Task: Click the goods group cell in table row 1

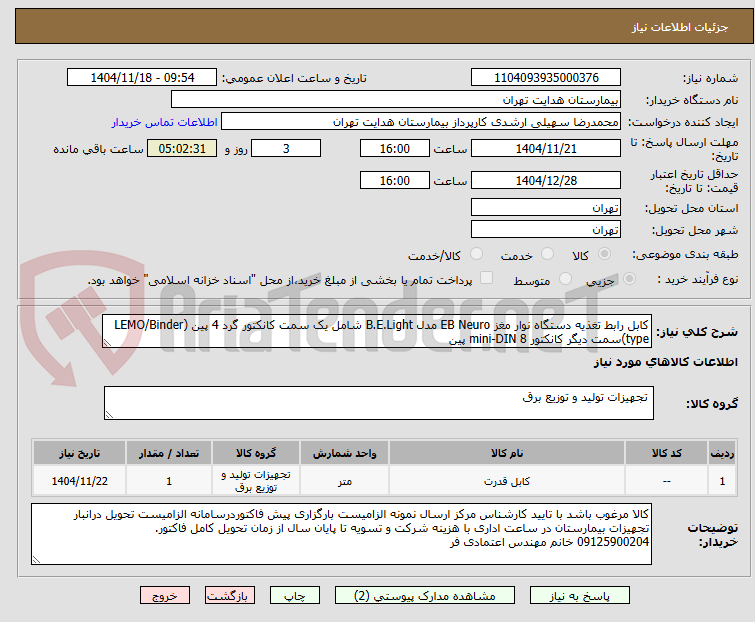Action: point(256,481)
